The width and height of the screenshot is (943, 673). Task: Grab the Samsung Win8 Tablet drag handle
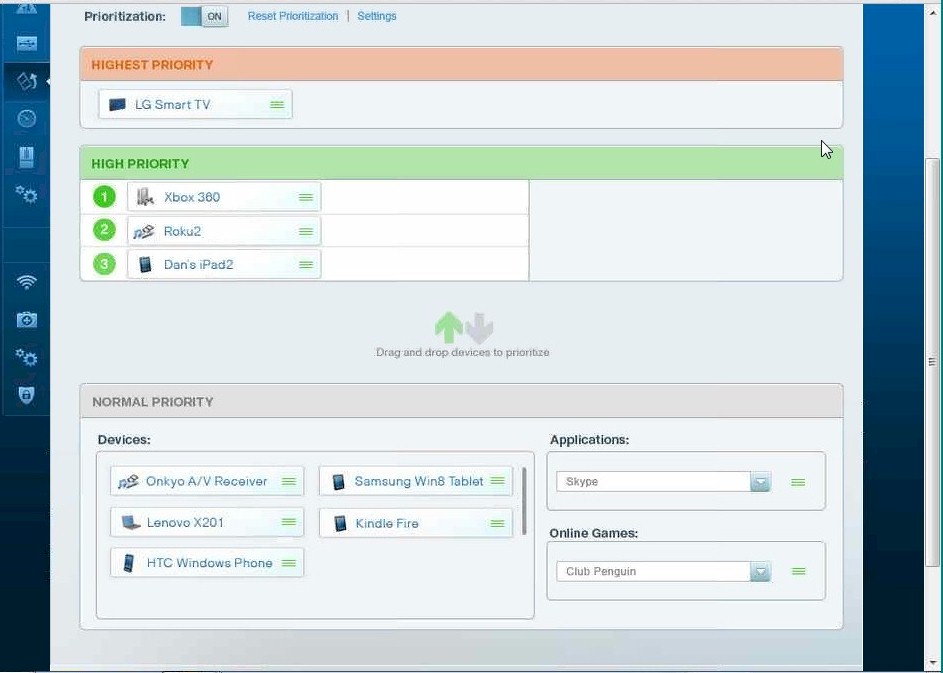497,481
